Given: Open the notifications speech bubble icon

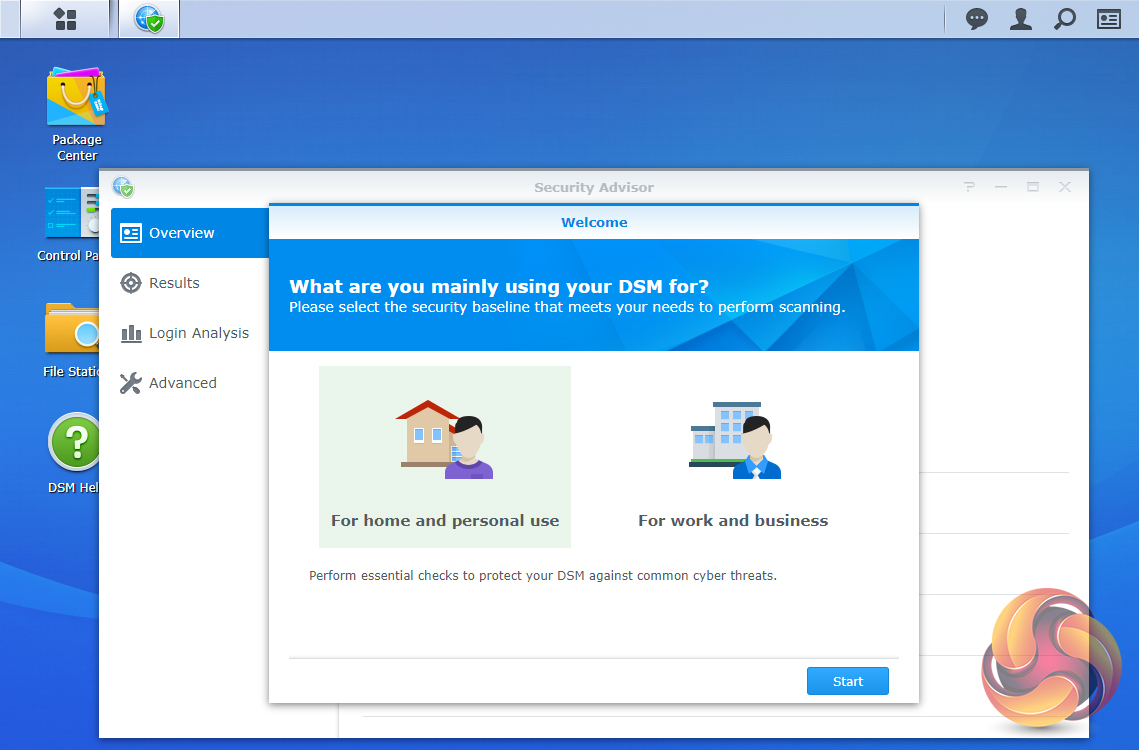Looking at the screenshot, I should pyautogui.click(x=976, y=19).
